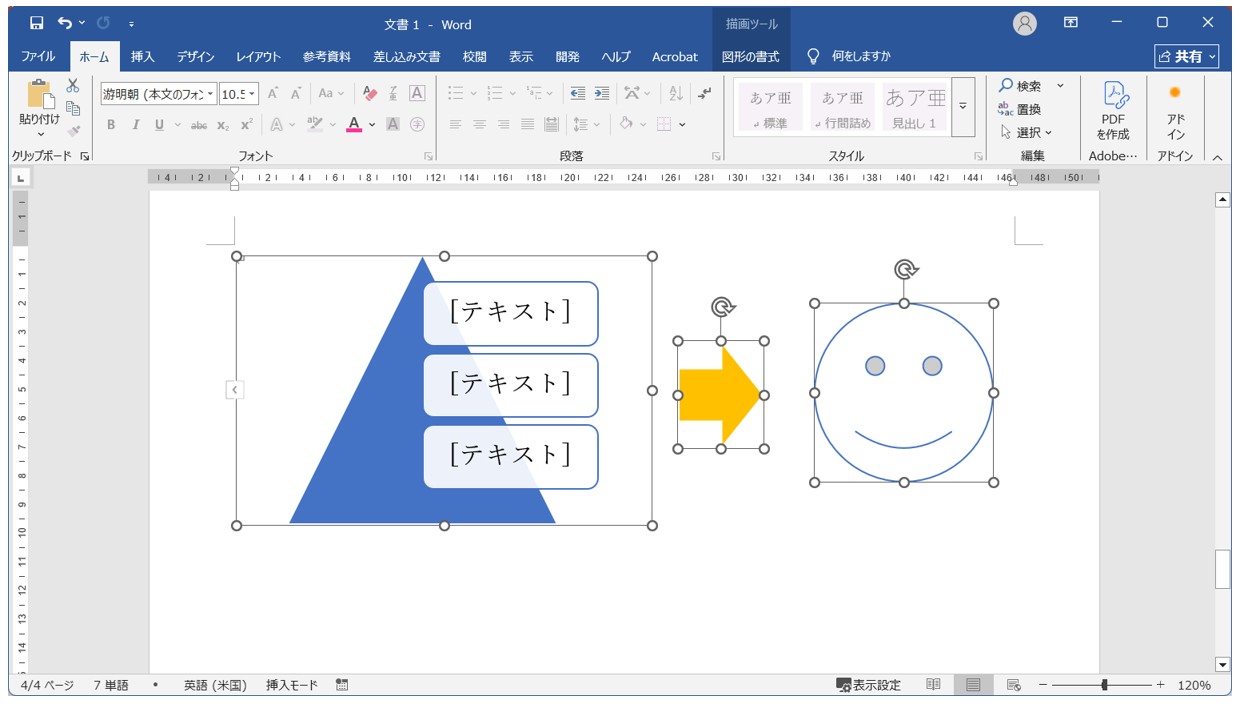Apply the 標準 style

[x=770, y=107]
